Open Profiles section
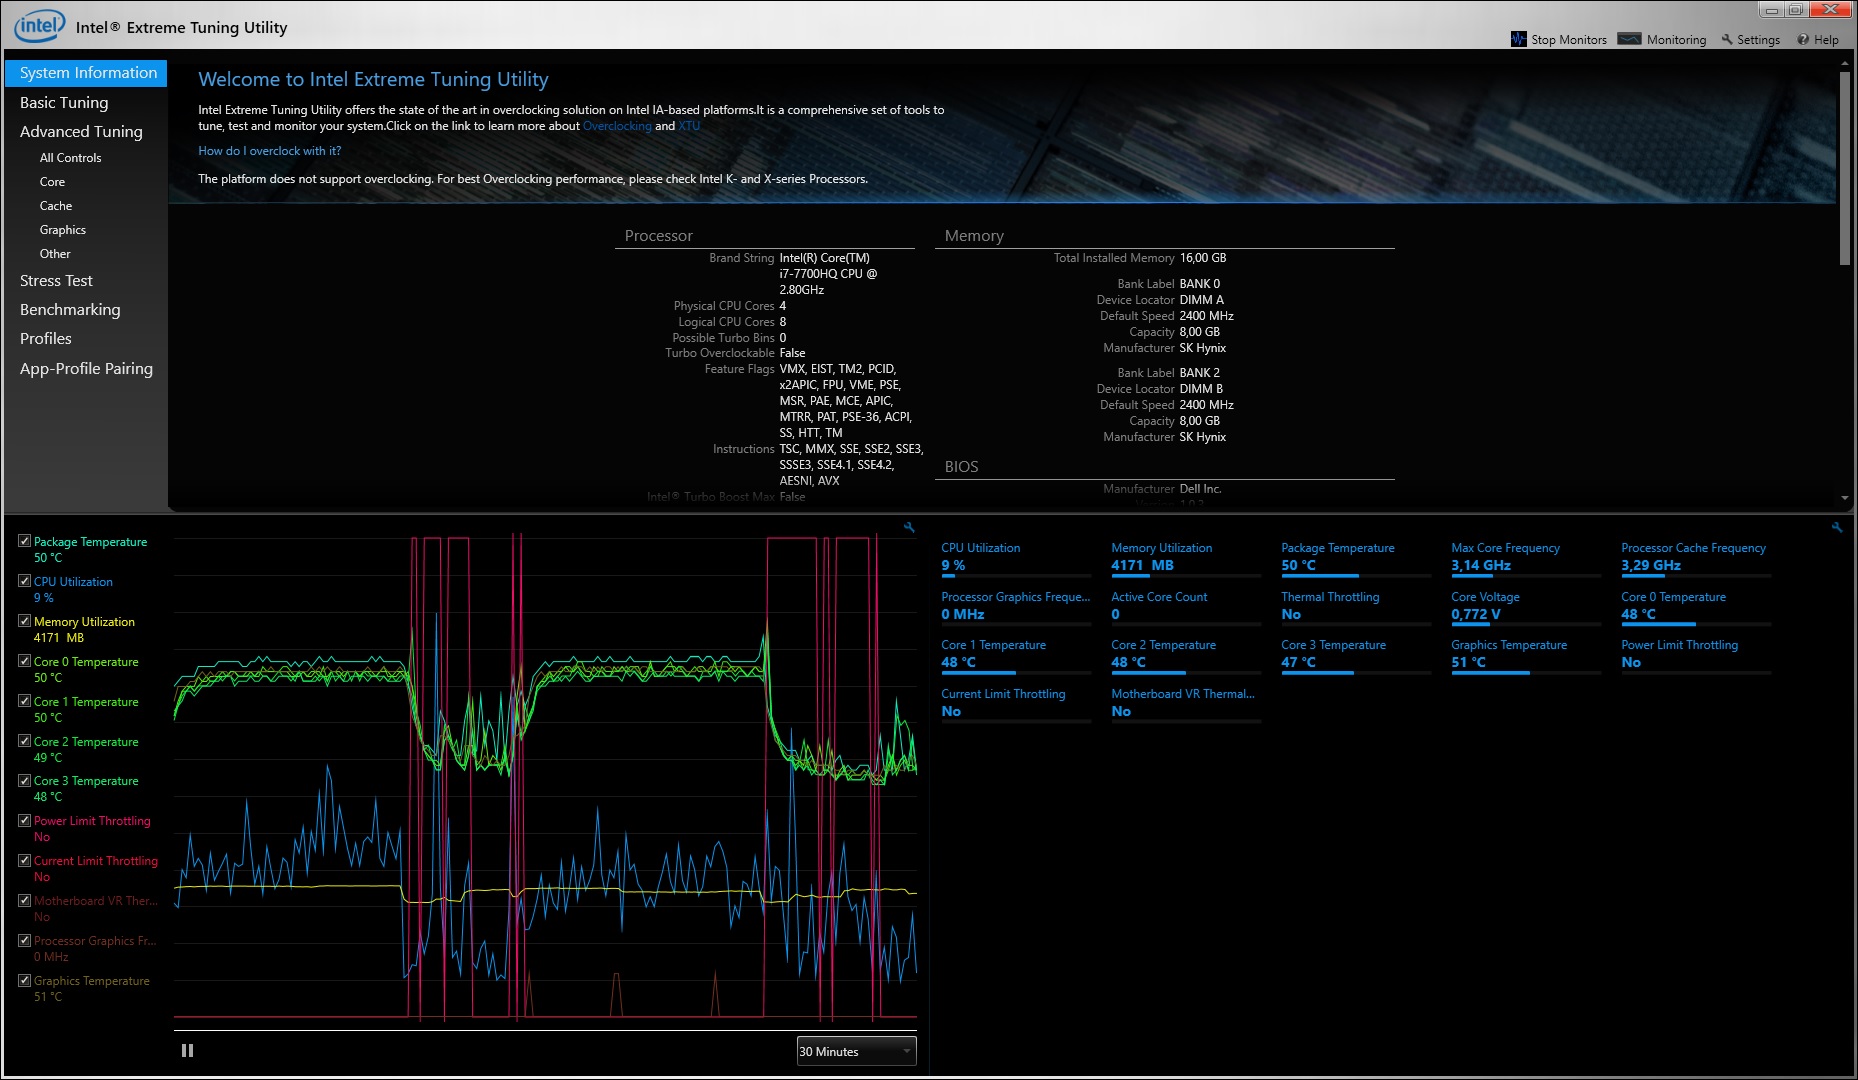 (x=46, y=339)
